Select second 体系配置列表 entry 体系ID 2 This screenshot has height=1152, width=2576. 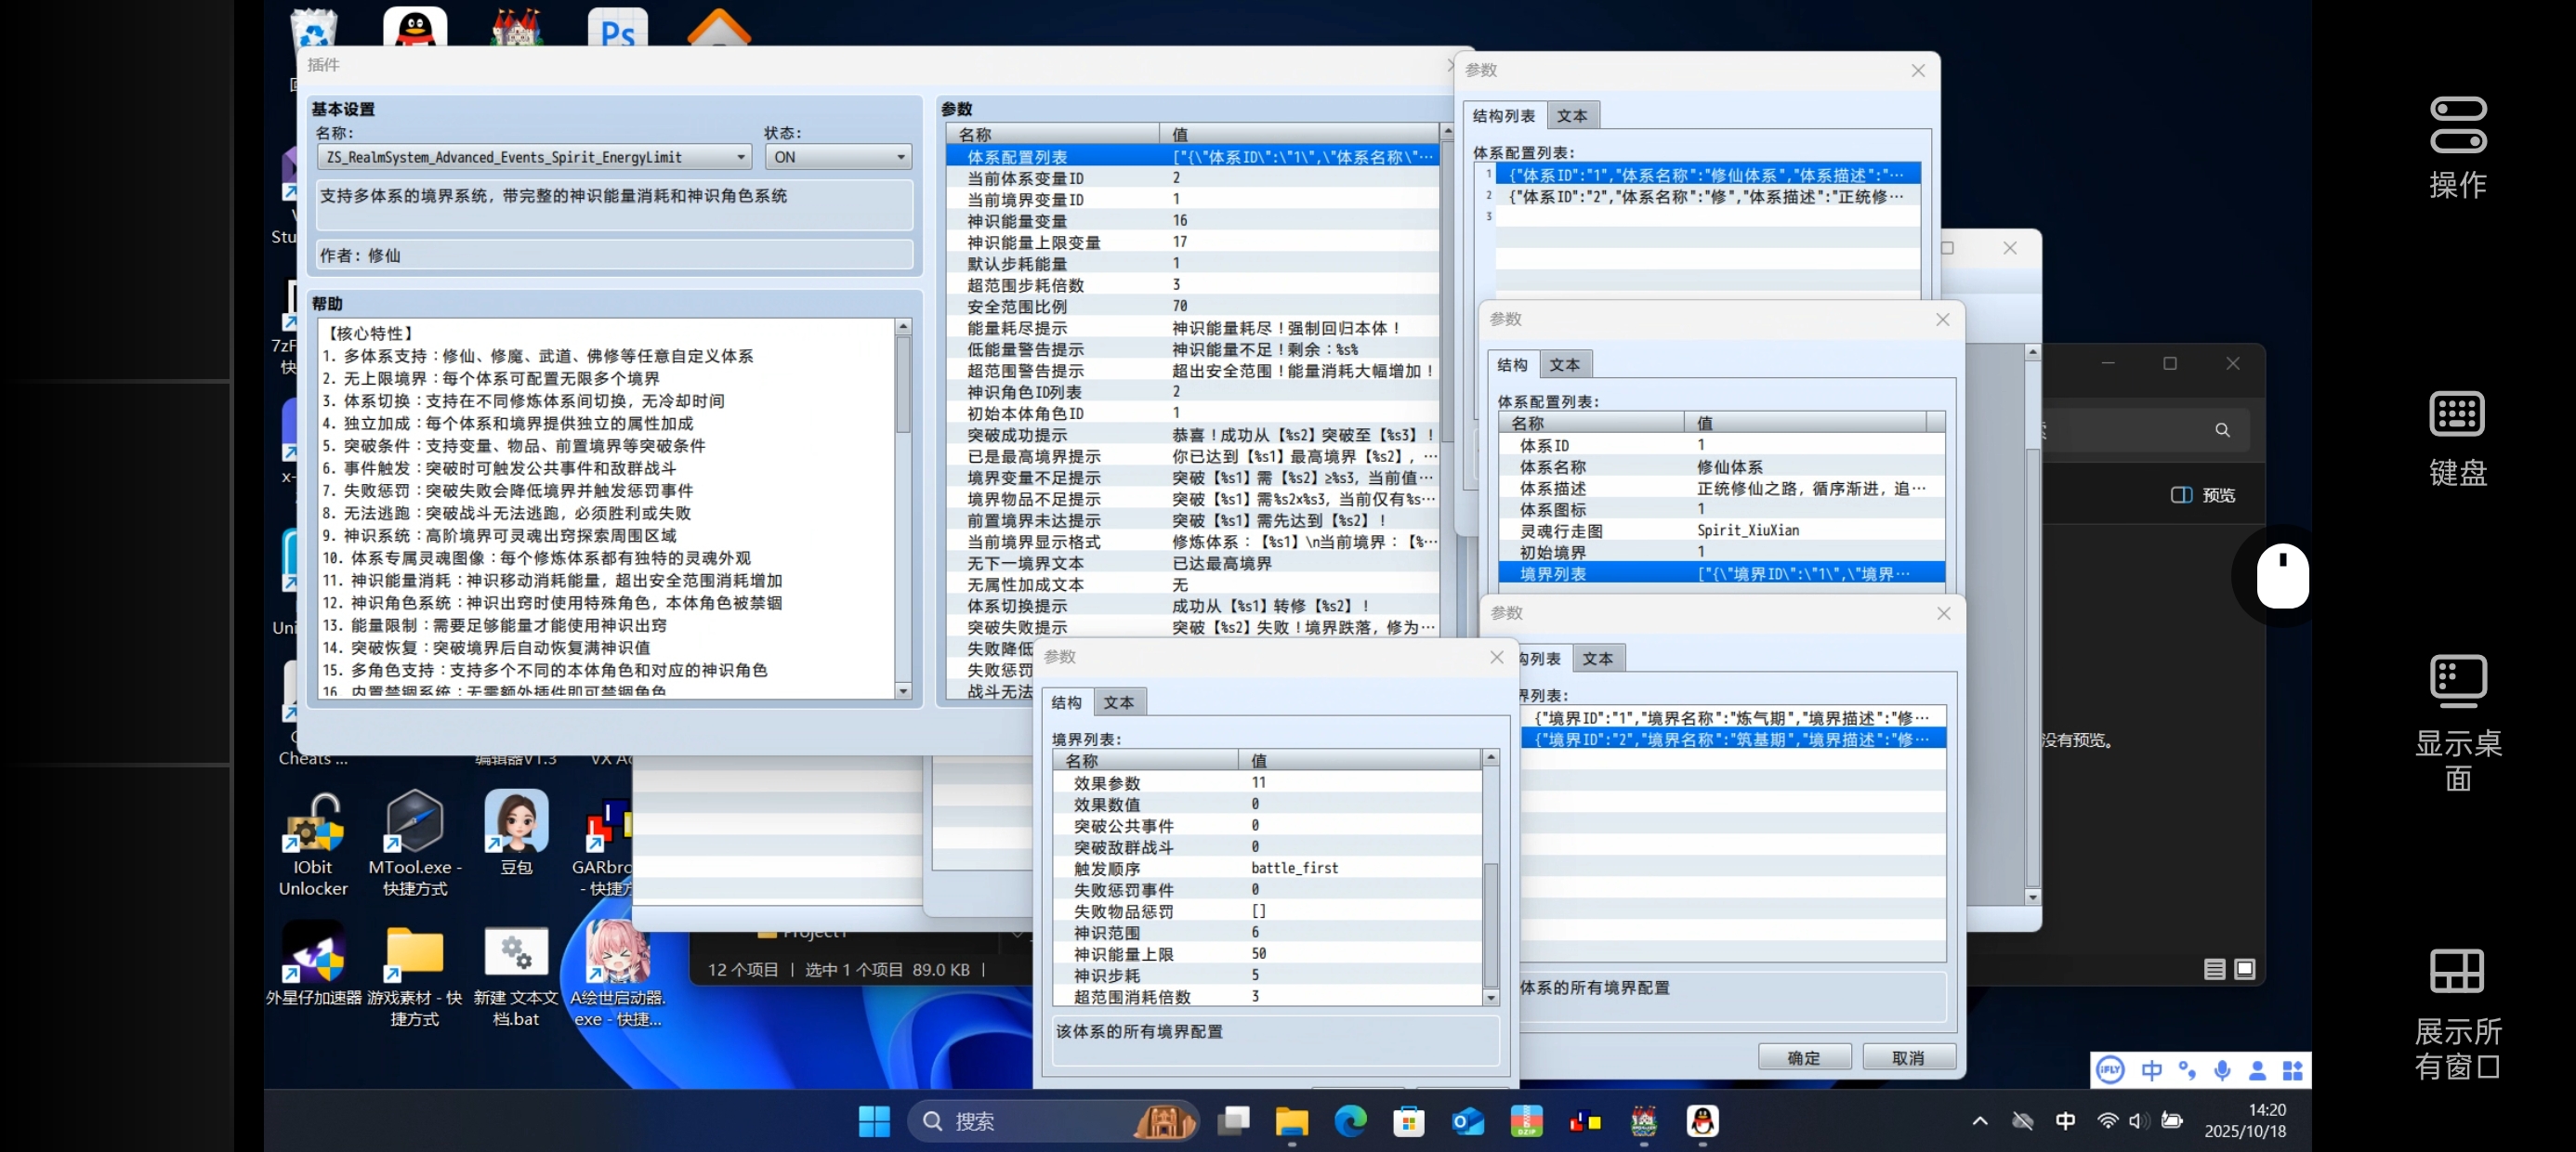point(1708,196)
